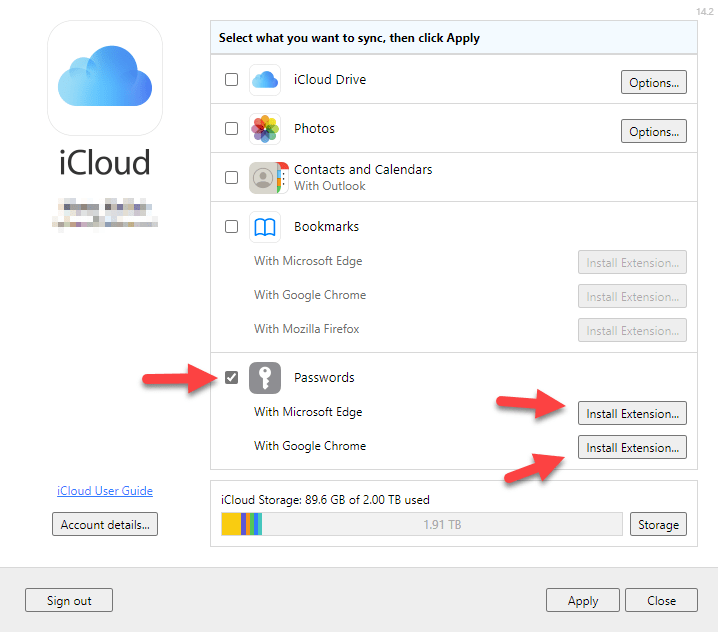Click the 'Bookmarks' label
Screen dimensions: 718x632
[326, 227]
